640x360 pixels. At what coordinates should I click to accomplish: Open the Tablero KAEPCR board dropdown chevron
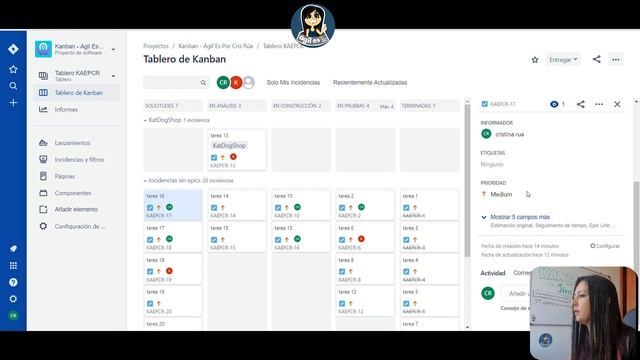point(113,76)
